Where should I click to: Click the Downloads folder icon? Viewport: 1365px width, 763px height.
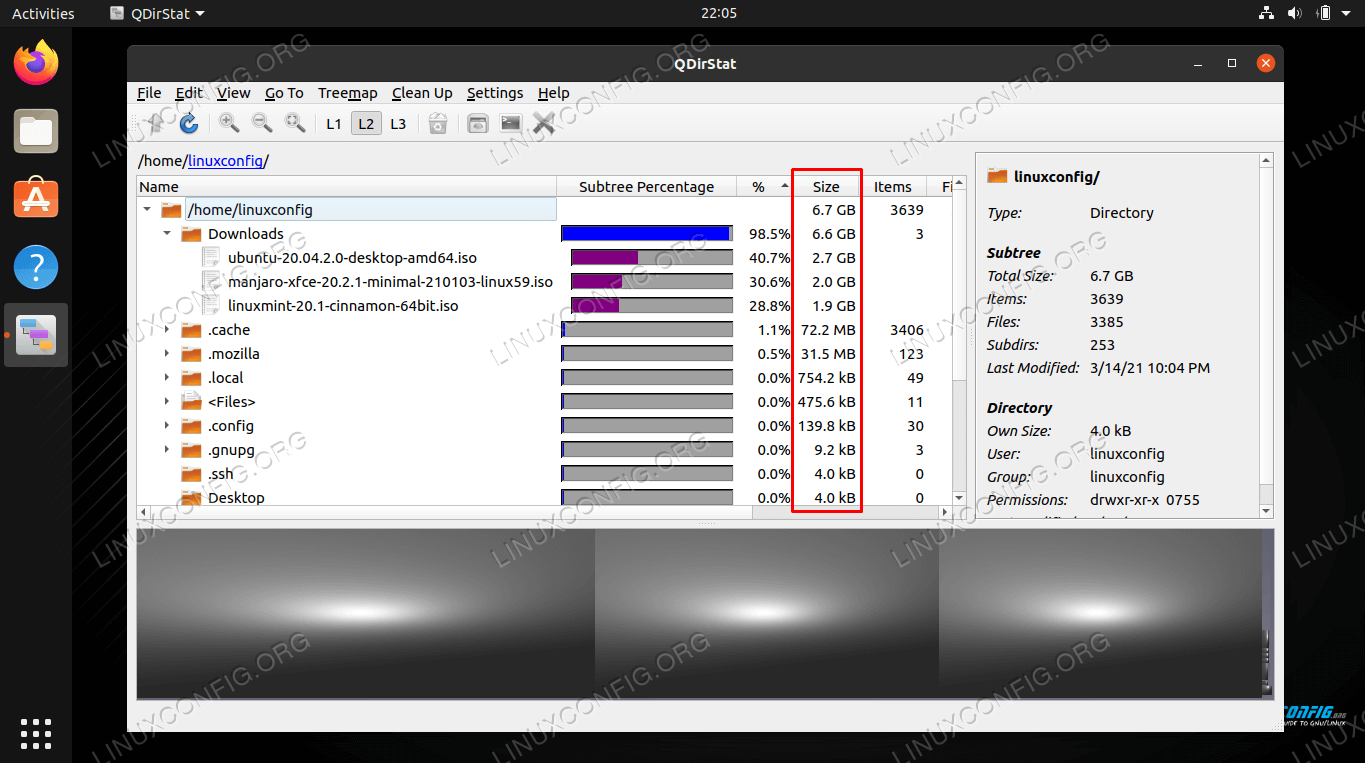(191, 234)
